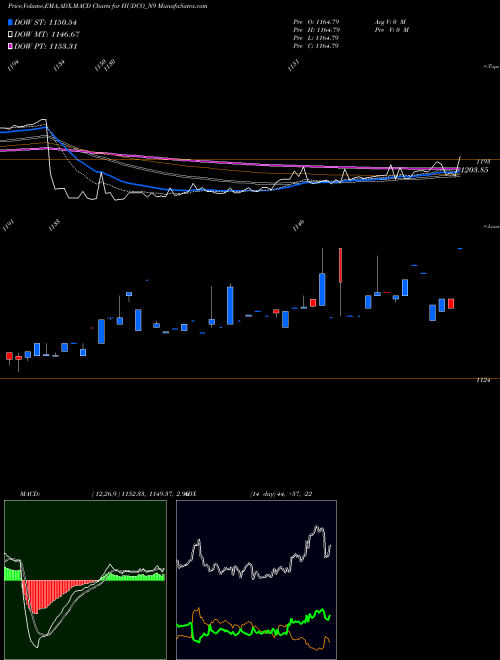Click the 1203.85 current price label
Screen dimensions: 500x660
click(x=475, y=170)
